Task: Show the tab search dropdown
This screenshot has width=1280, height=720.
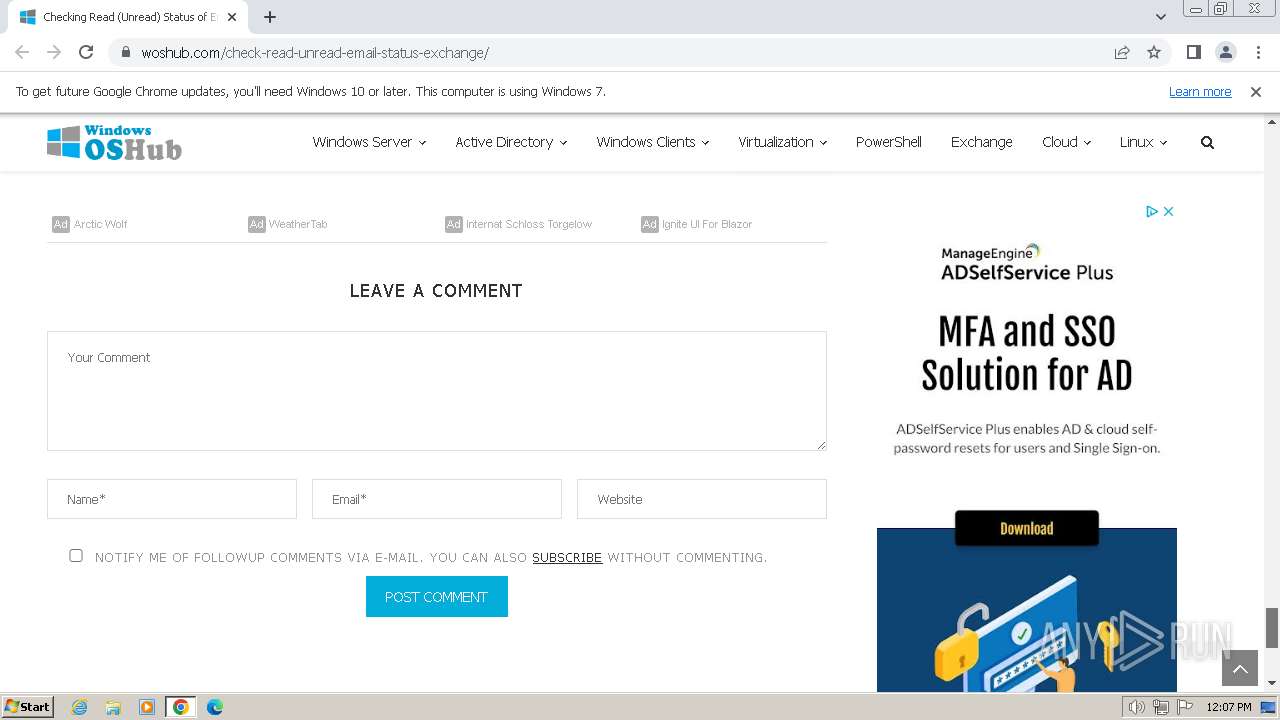Action: pyautogui.click(x=1160, y=17)
